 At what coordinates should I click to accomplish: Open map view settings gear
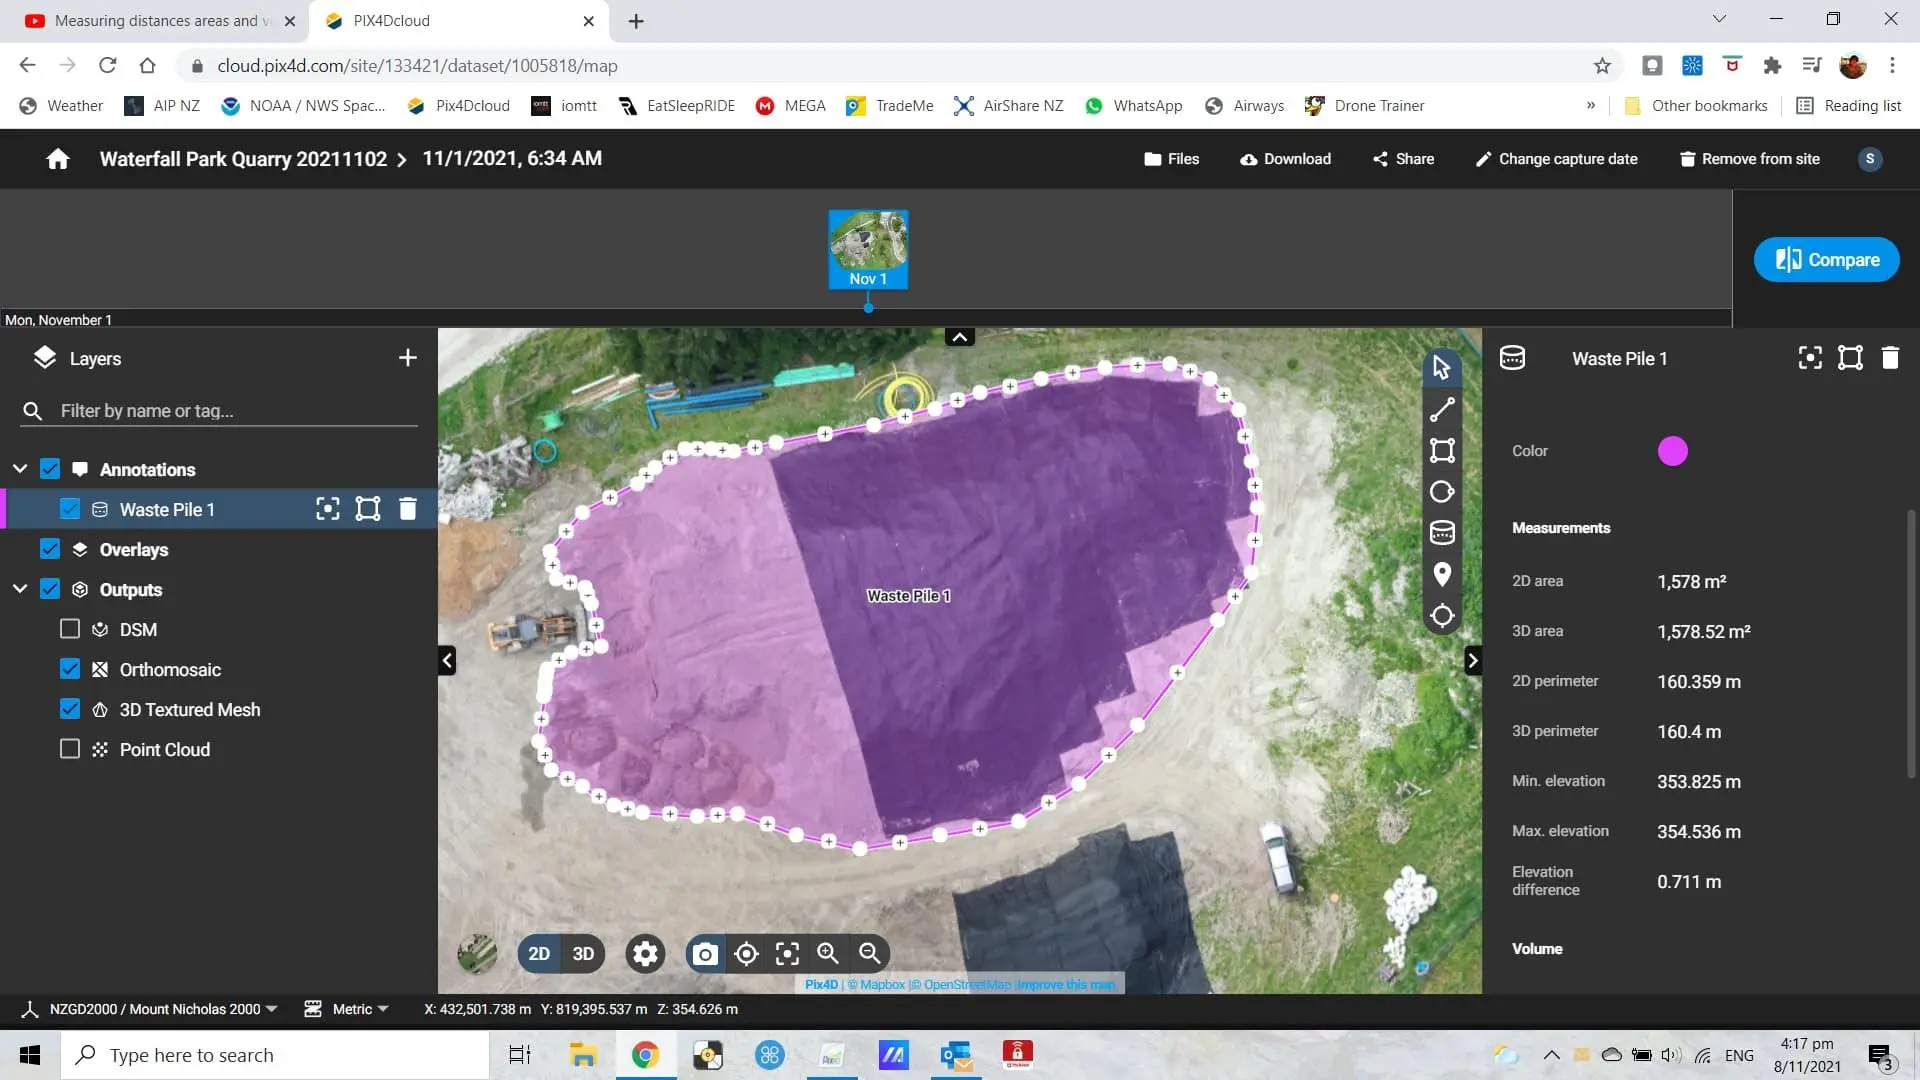pos(645,954)
